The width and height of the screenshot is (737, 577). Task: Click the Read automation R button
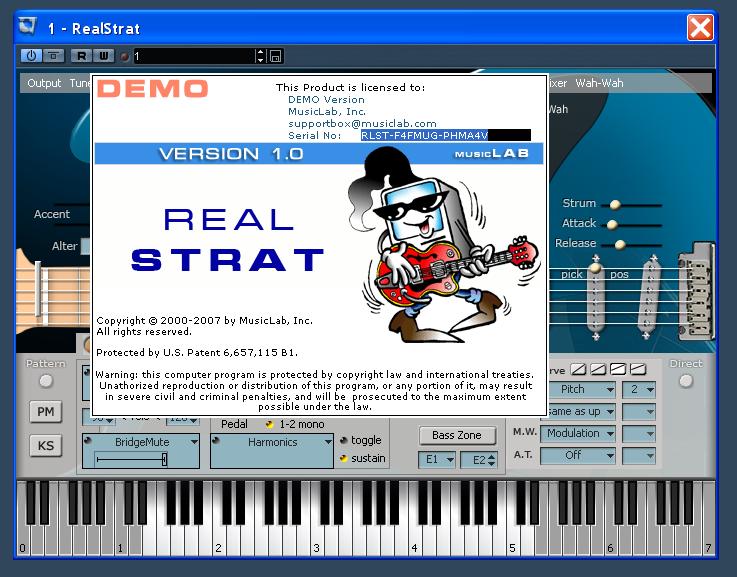click(81, 56)
